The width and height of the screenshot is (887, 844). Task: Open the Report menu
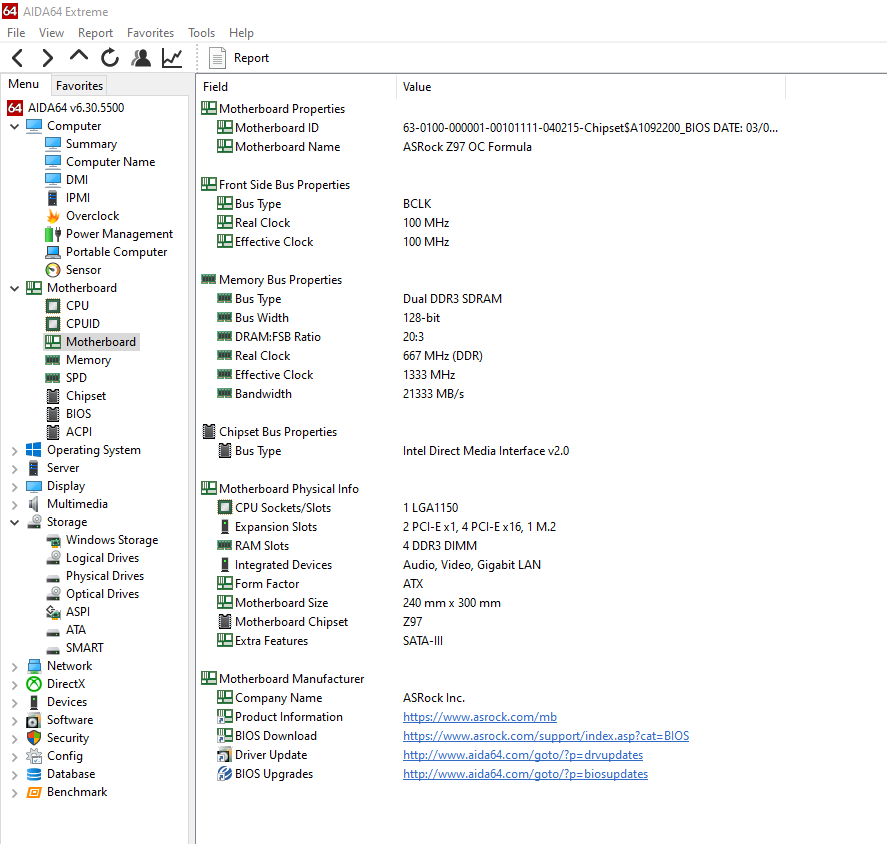(x=95, y=33)
